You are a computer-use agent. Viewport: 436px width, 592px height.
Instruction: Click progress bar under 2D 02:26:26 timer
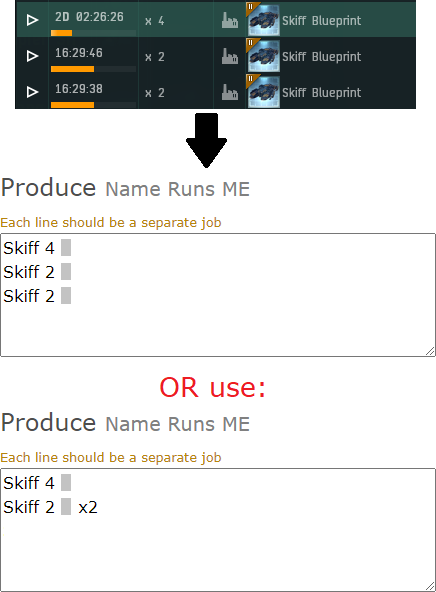93,33
